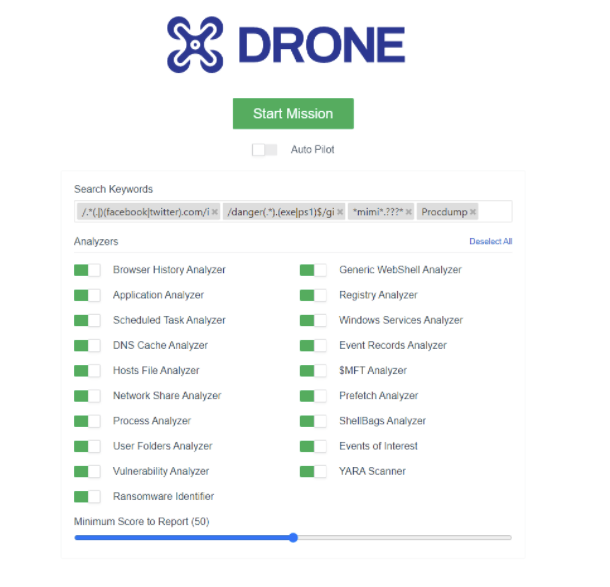This screenshot has width=610, height=587.
Task: Click the Minimum Score to Report (50) label
Action: click(x=142, y=522)
